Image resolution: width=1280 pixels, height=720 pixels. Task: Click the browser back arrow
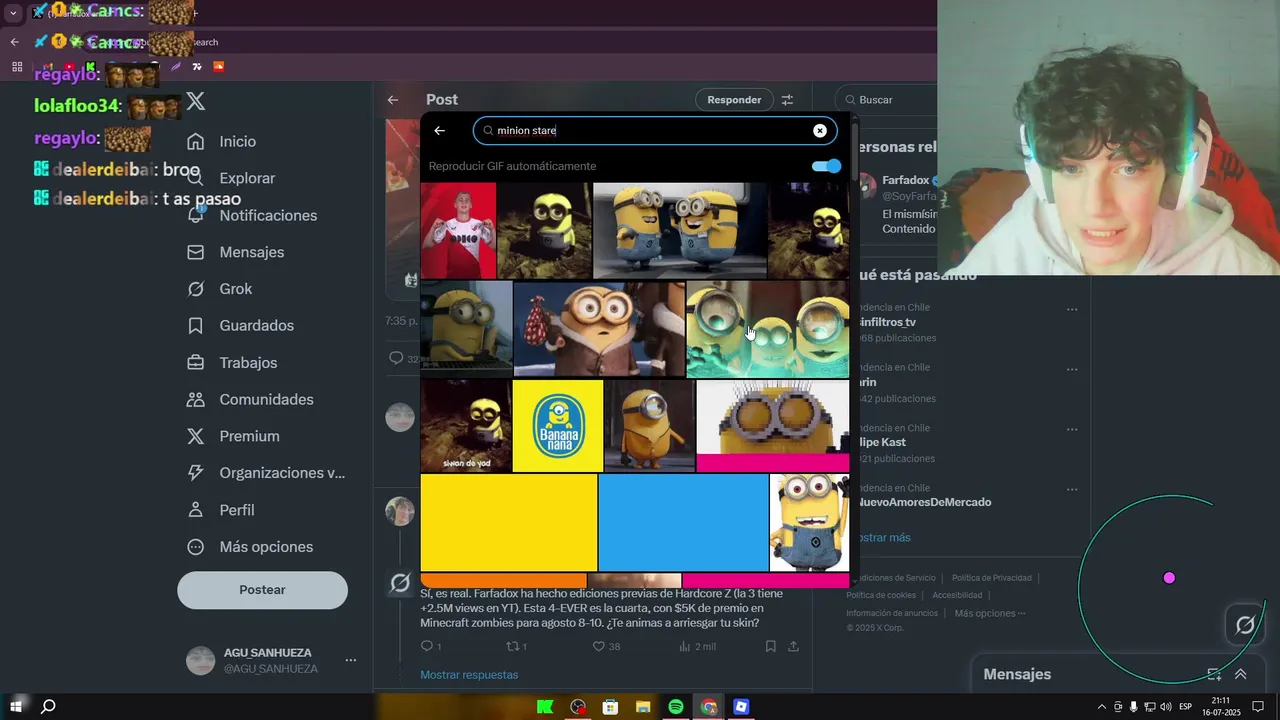[x=14, y=42]
